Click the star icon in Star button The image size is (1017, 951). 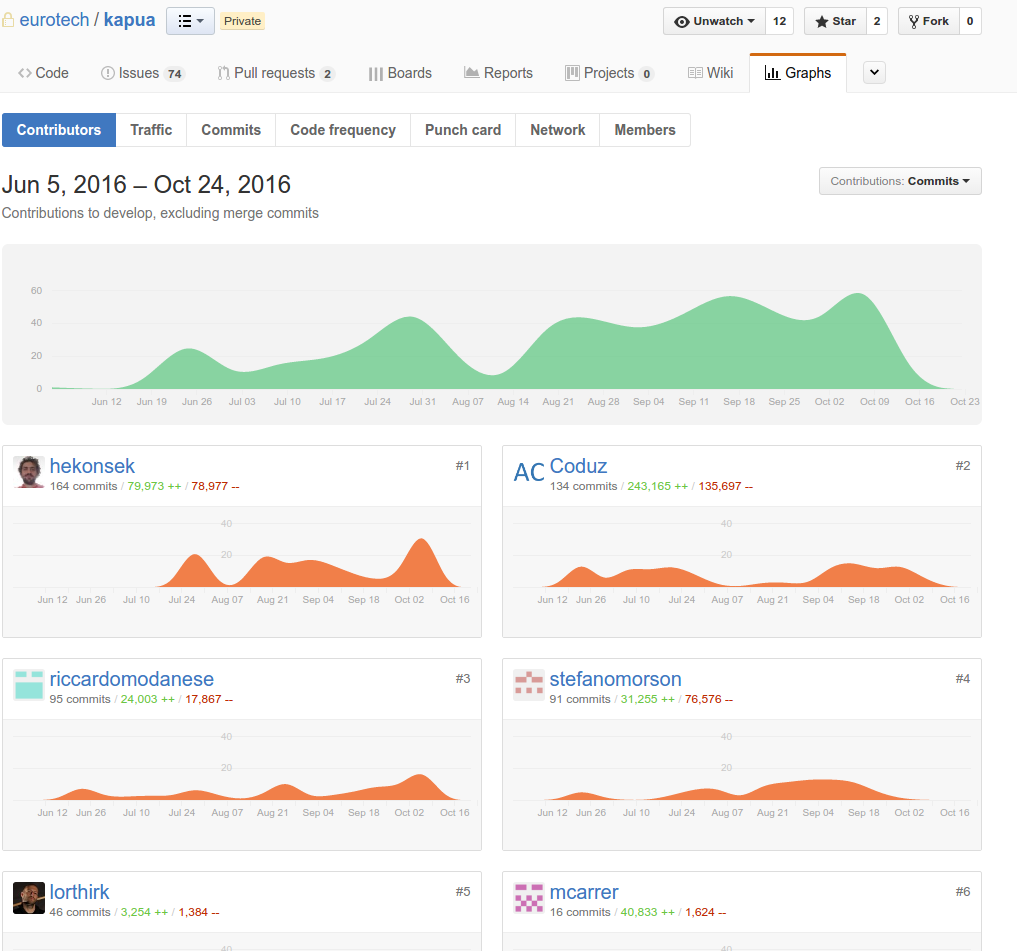(822, 21)
